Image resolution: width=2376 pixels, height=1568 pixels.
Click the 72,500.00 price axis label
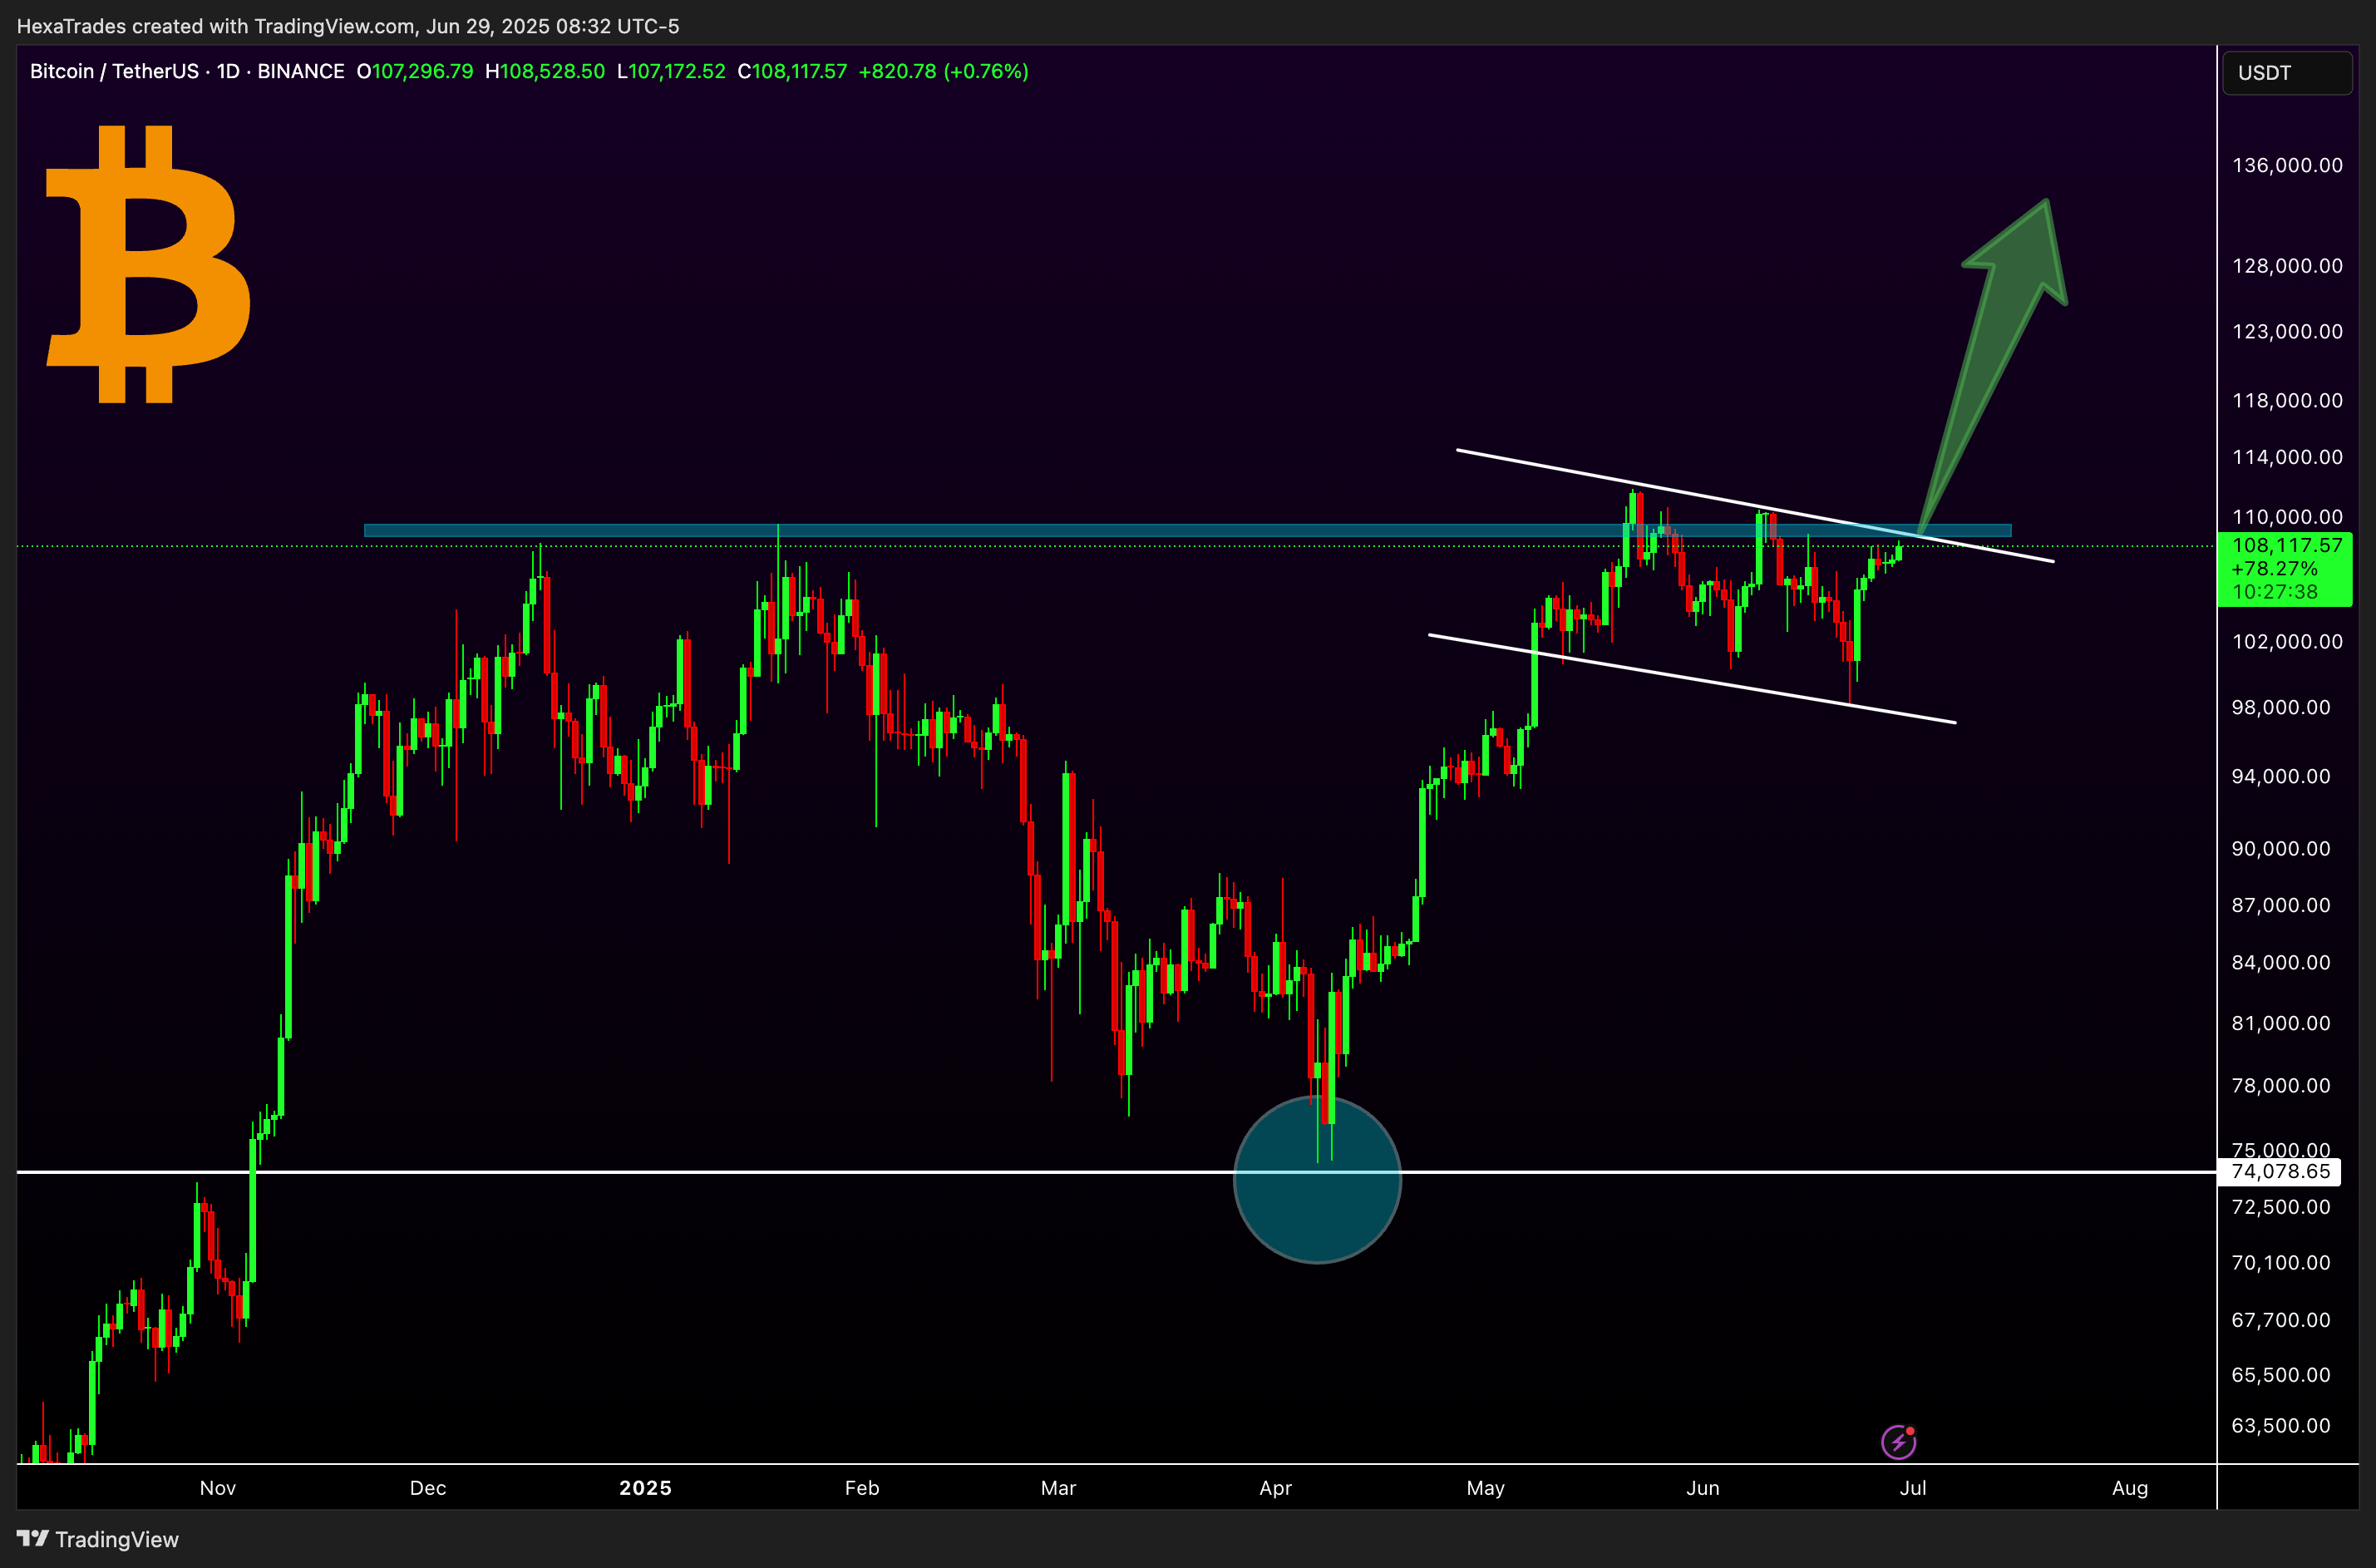pyautogui.click(x=2281, y=1207)
